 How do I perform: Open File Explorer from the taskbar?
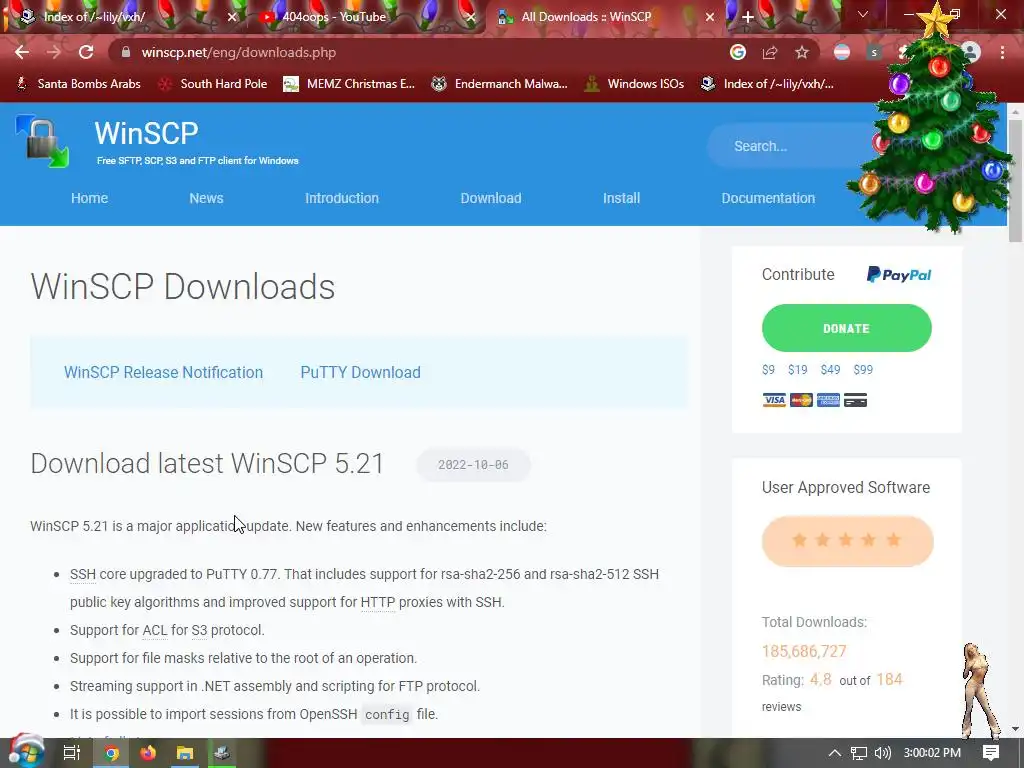point(185,754)
